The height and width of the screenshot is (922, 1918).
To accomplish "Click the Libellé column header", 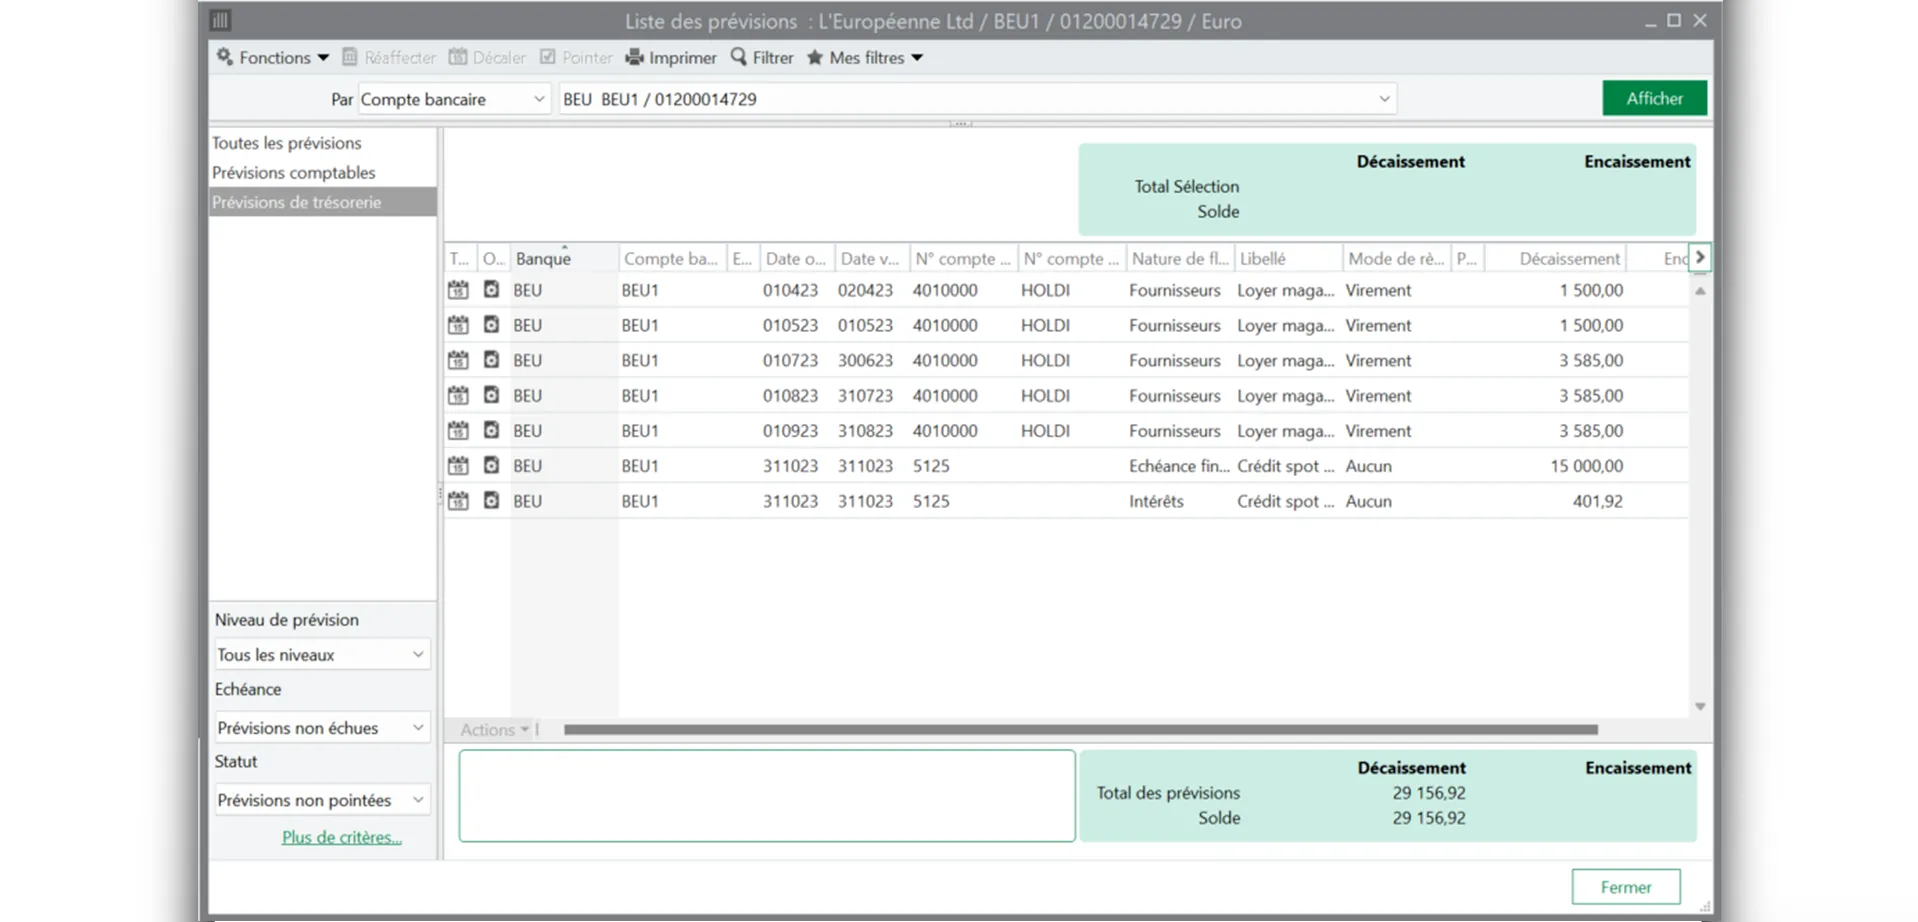I will [x=1288, y=258].
